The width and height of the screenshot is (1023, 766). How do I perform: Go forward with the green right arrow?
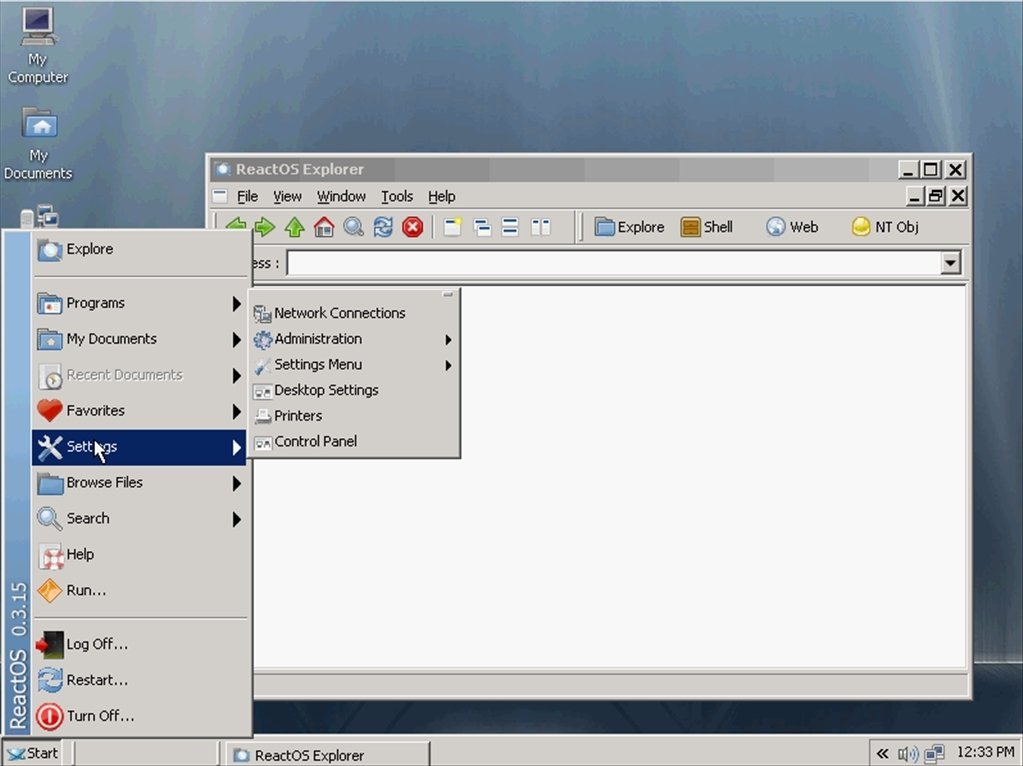tap(265, 227)
